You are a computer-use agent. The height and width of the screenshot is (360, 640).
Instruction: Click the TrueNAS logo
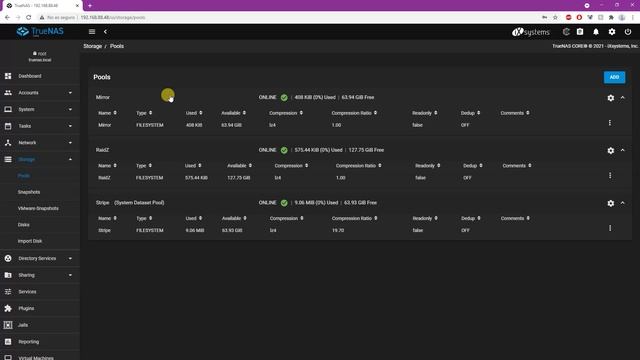pos(40,31)
